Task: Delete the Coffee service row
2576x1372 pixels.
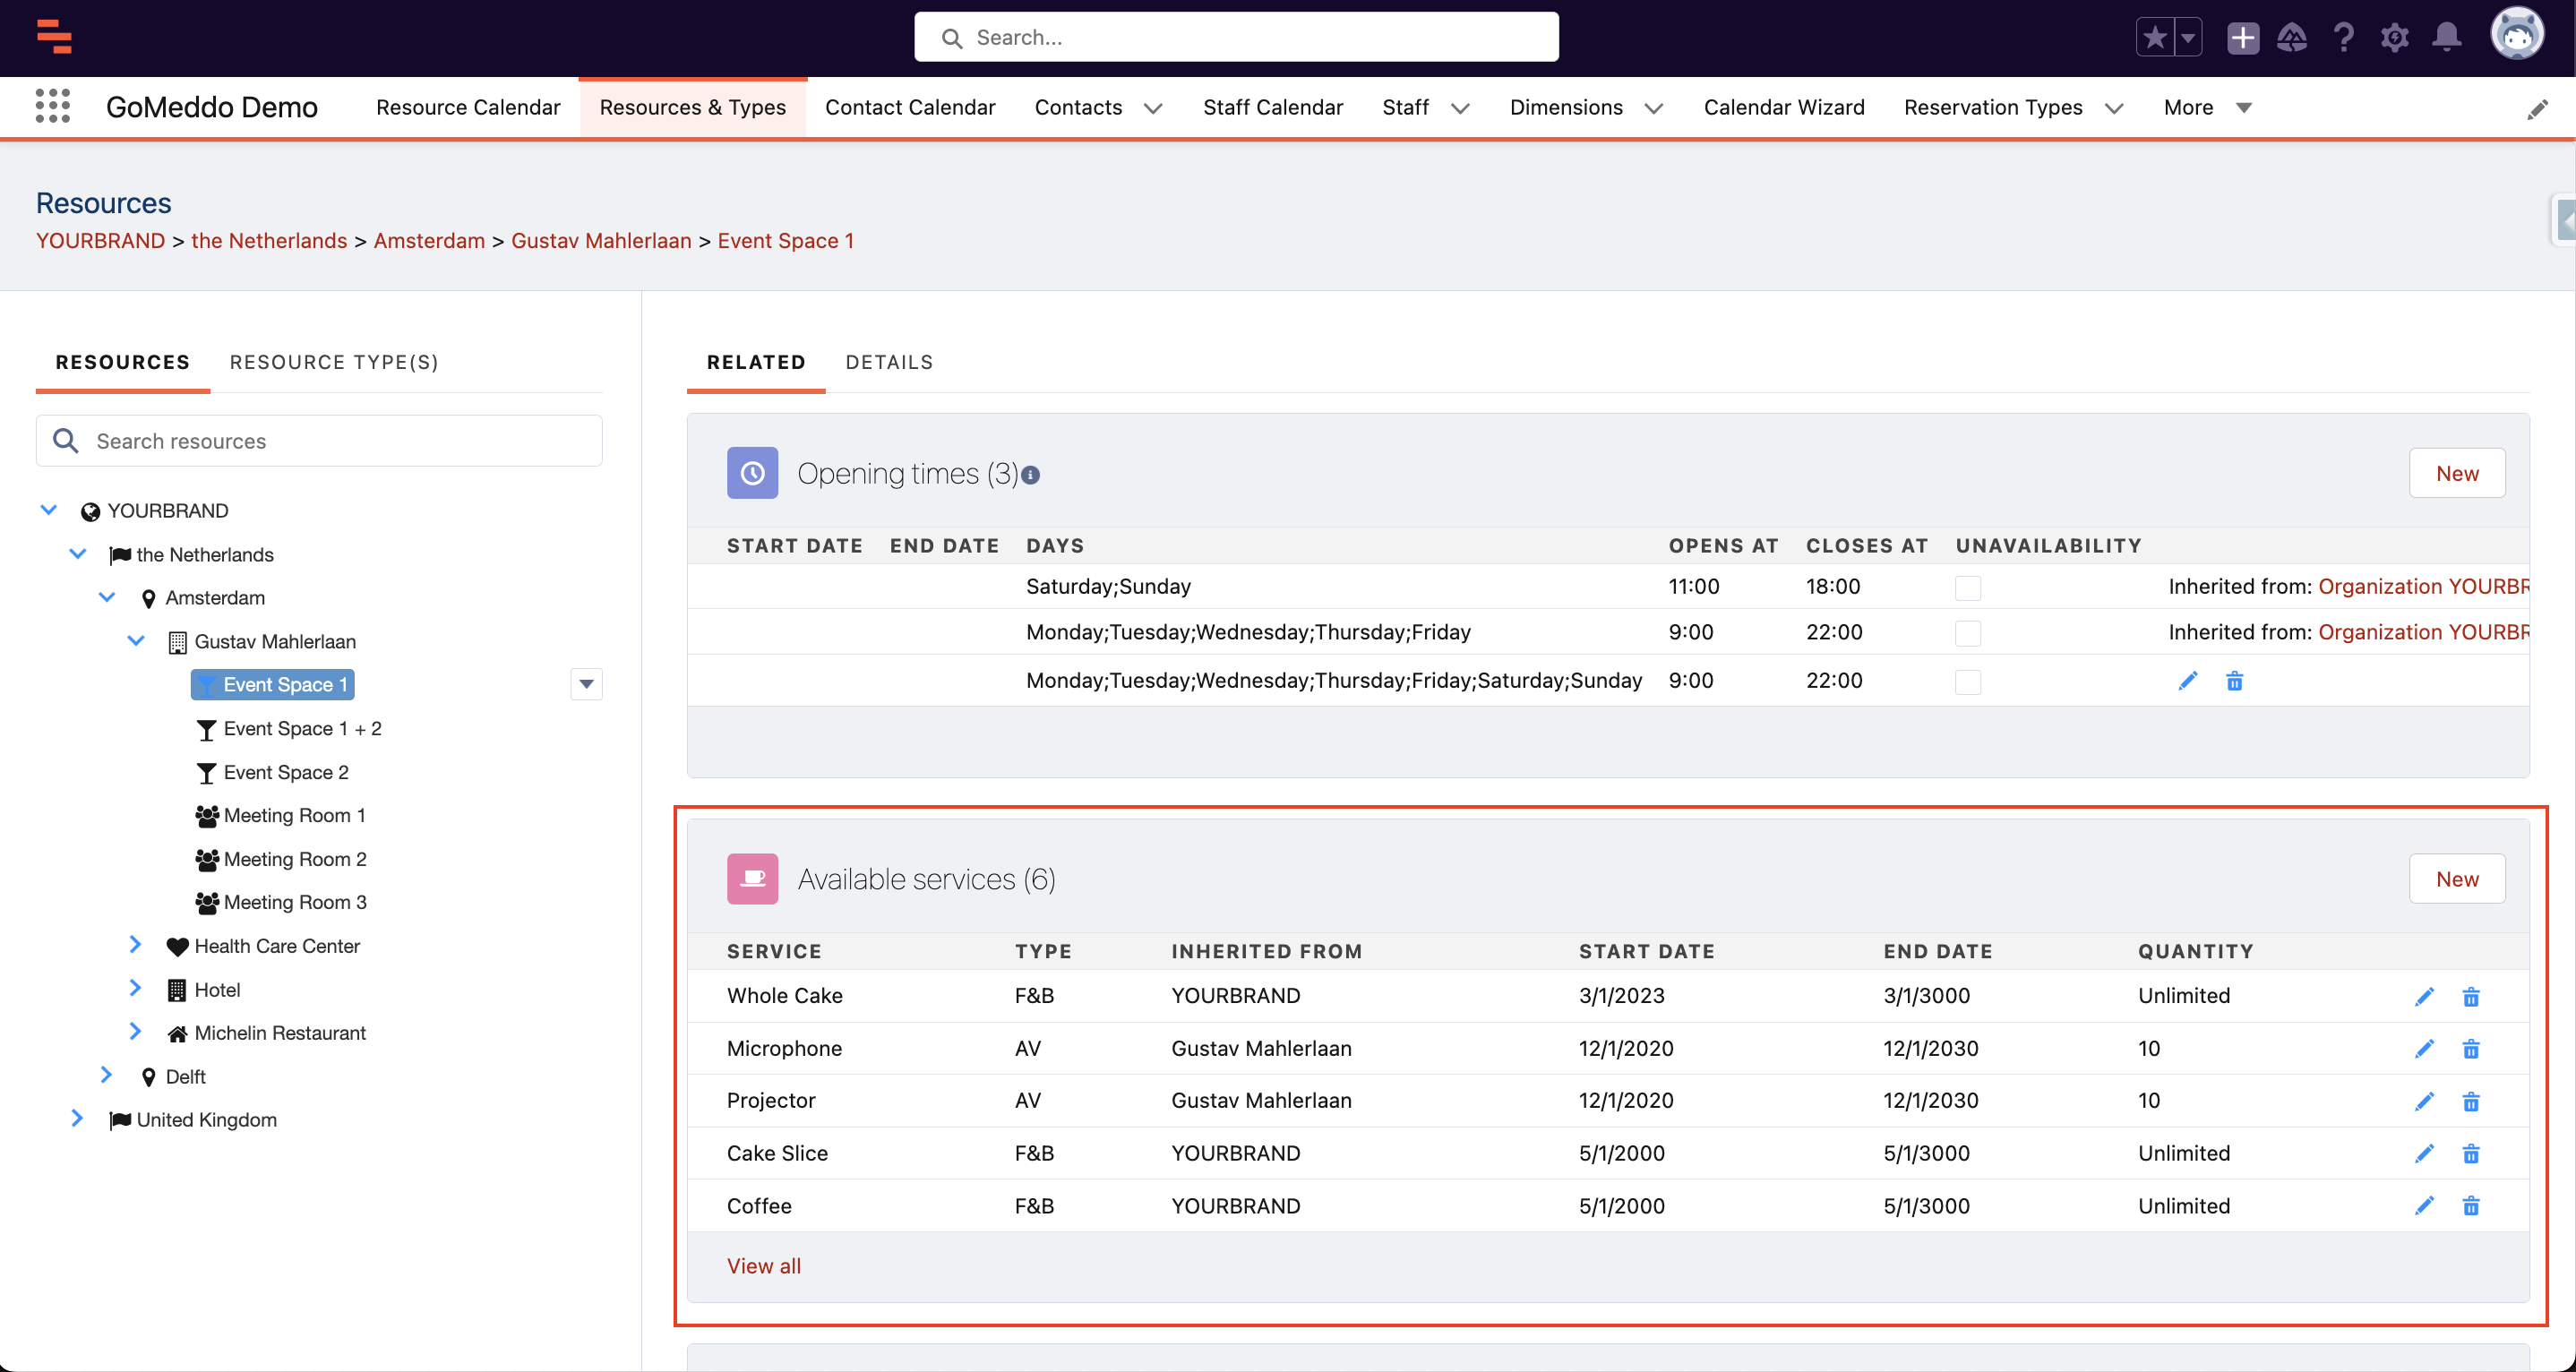Action: [2471, 1206]
